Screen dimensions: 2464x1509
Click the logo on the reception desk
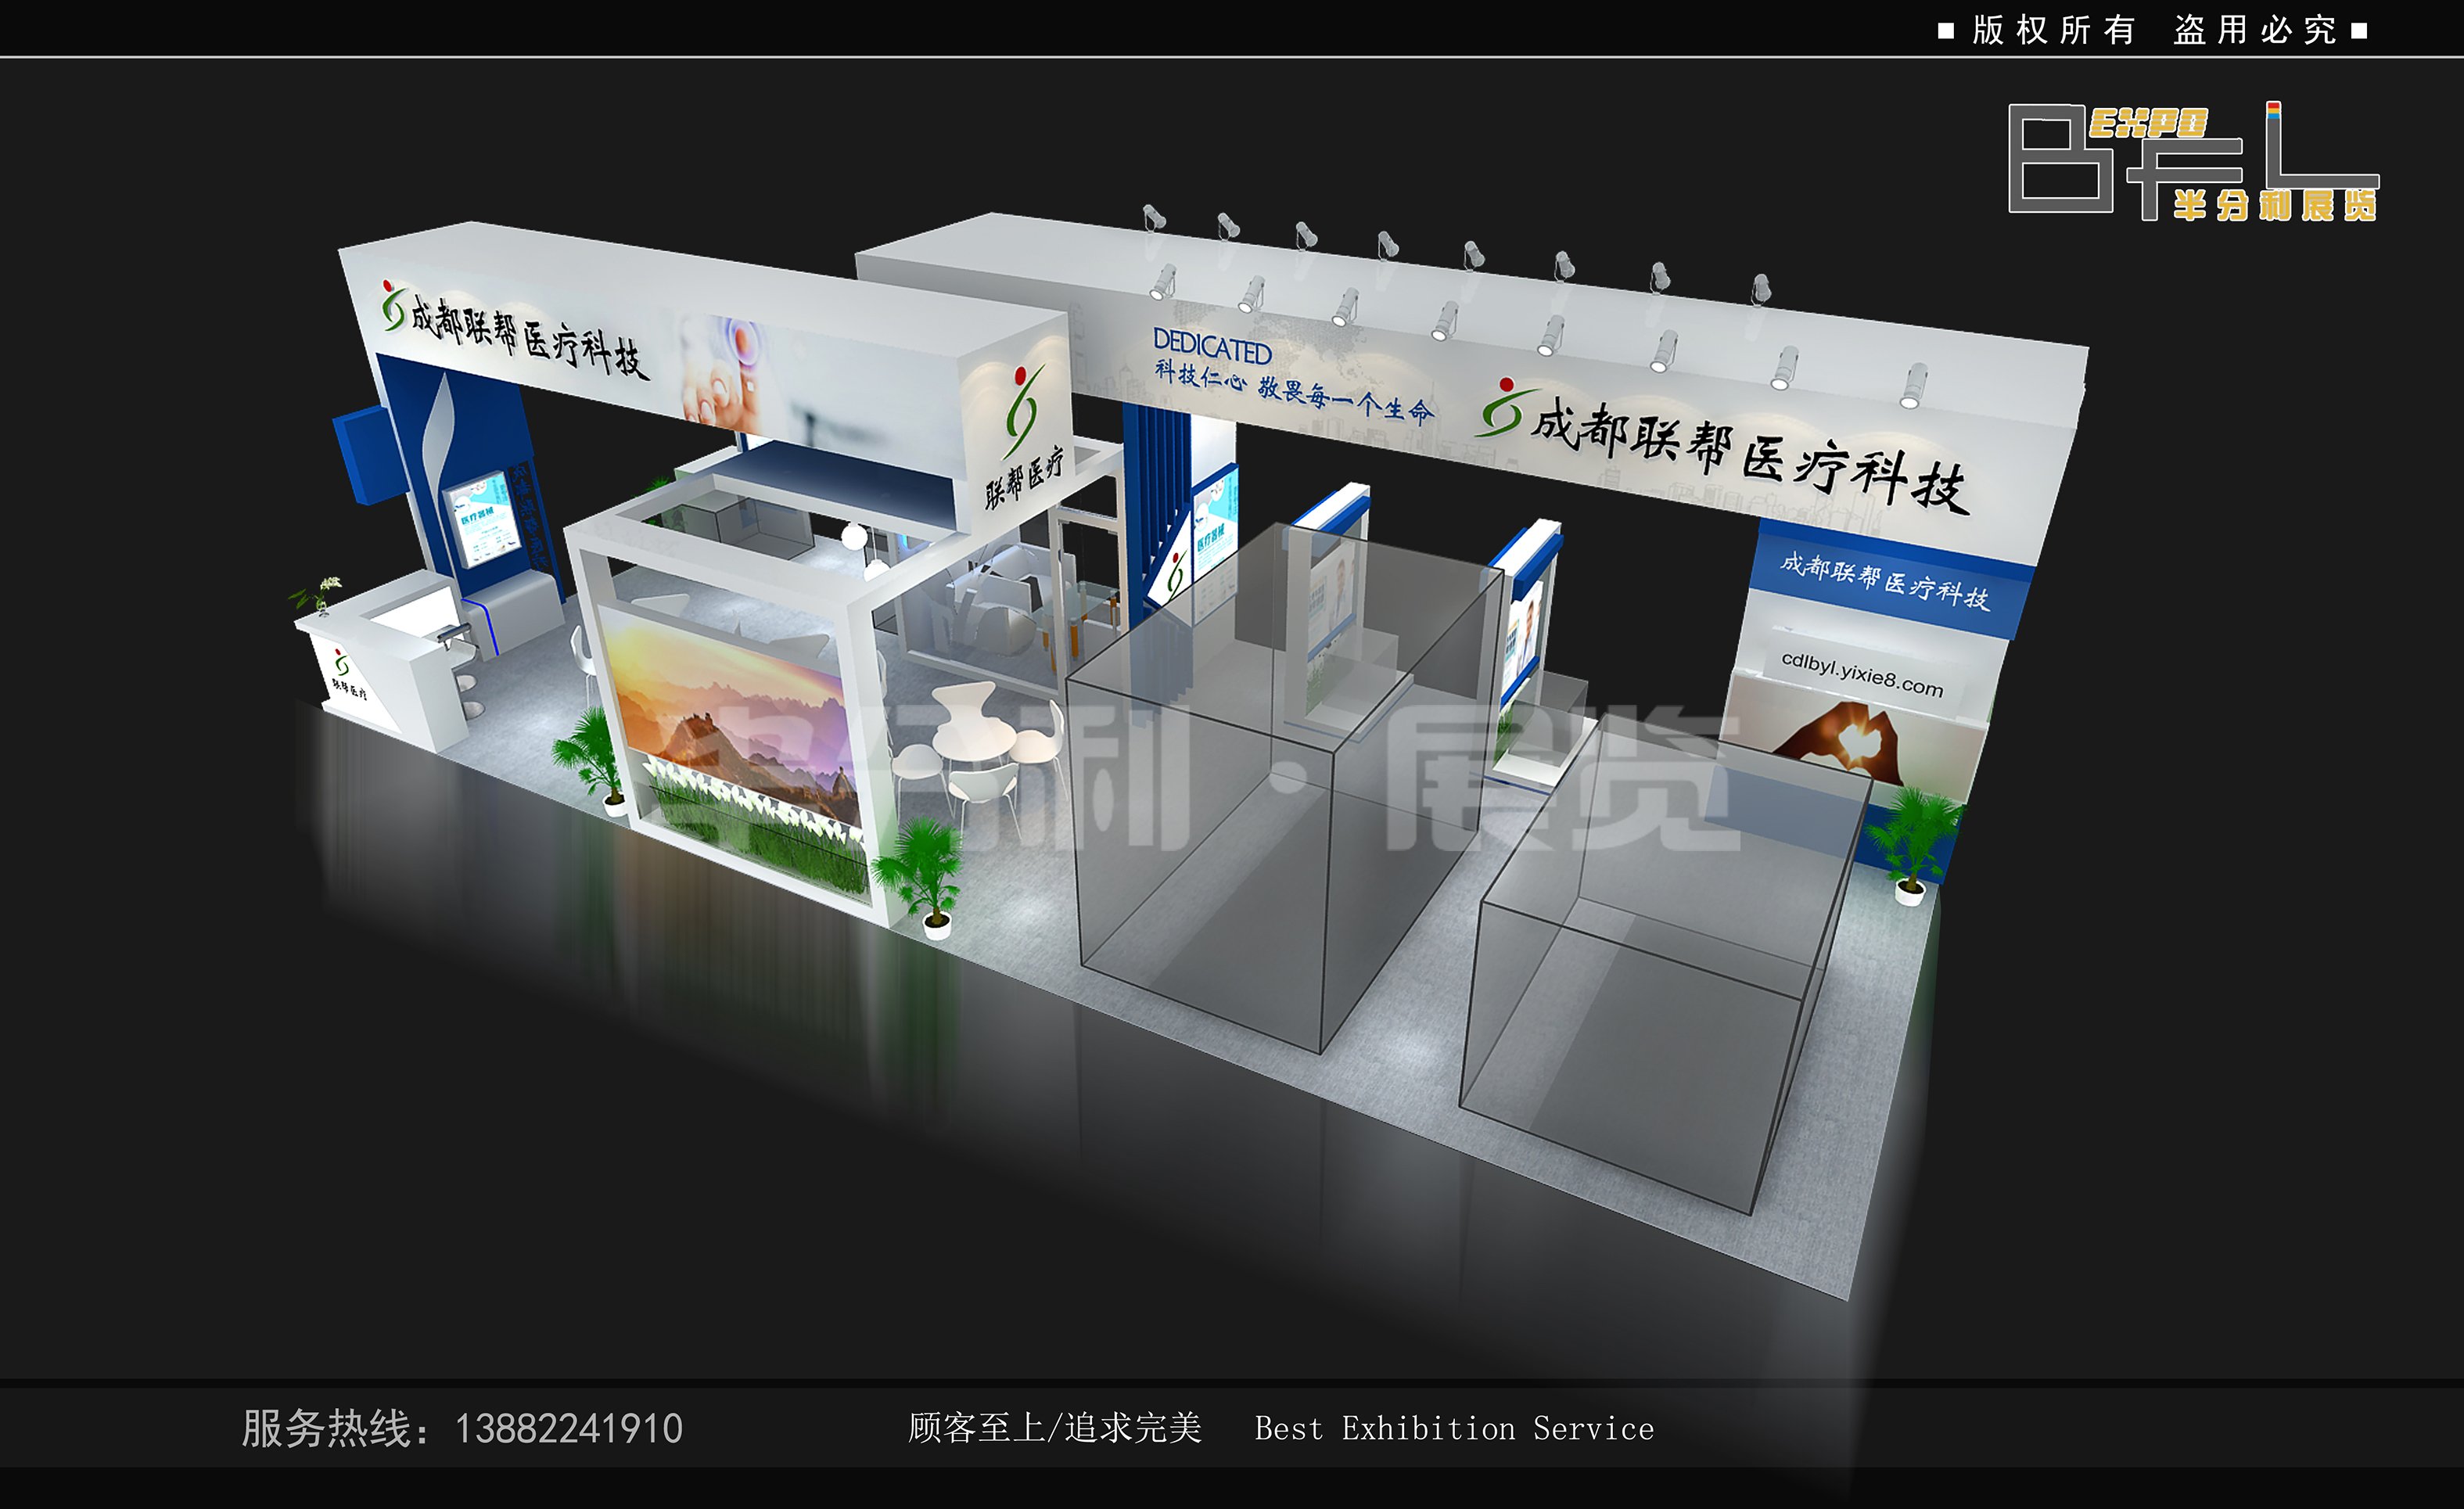(x=347, y=674)
